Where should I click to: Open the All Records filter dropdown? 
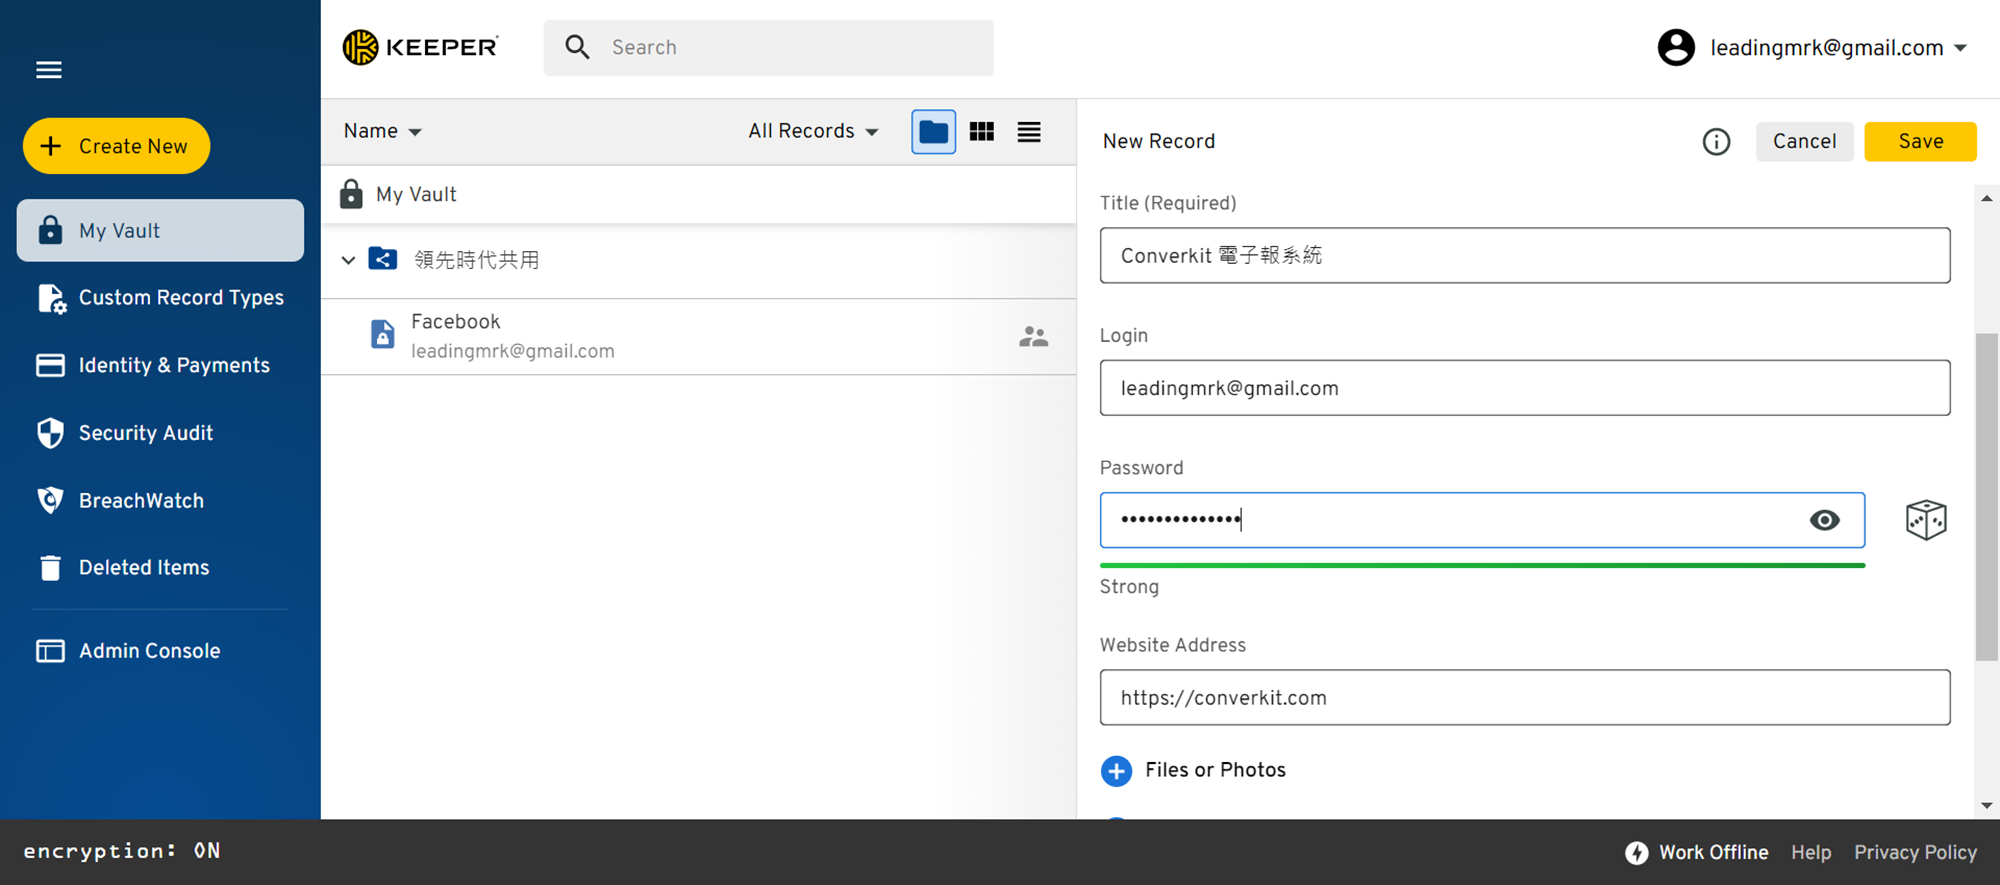[x=813, y=132]
